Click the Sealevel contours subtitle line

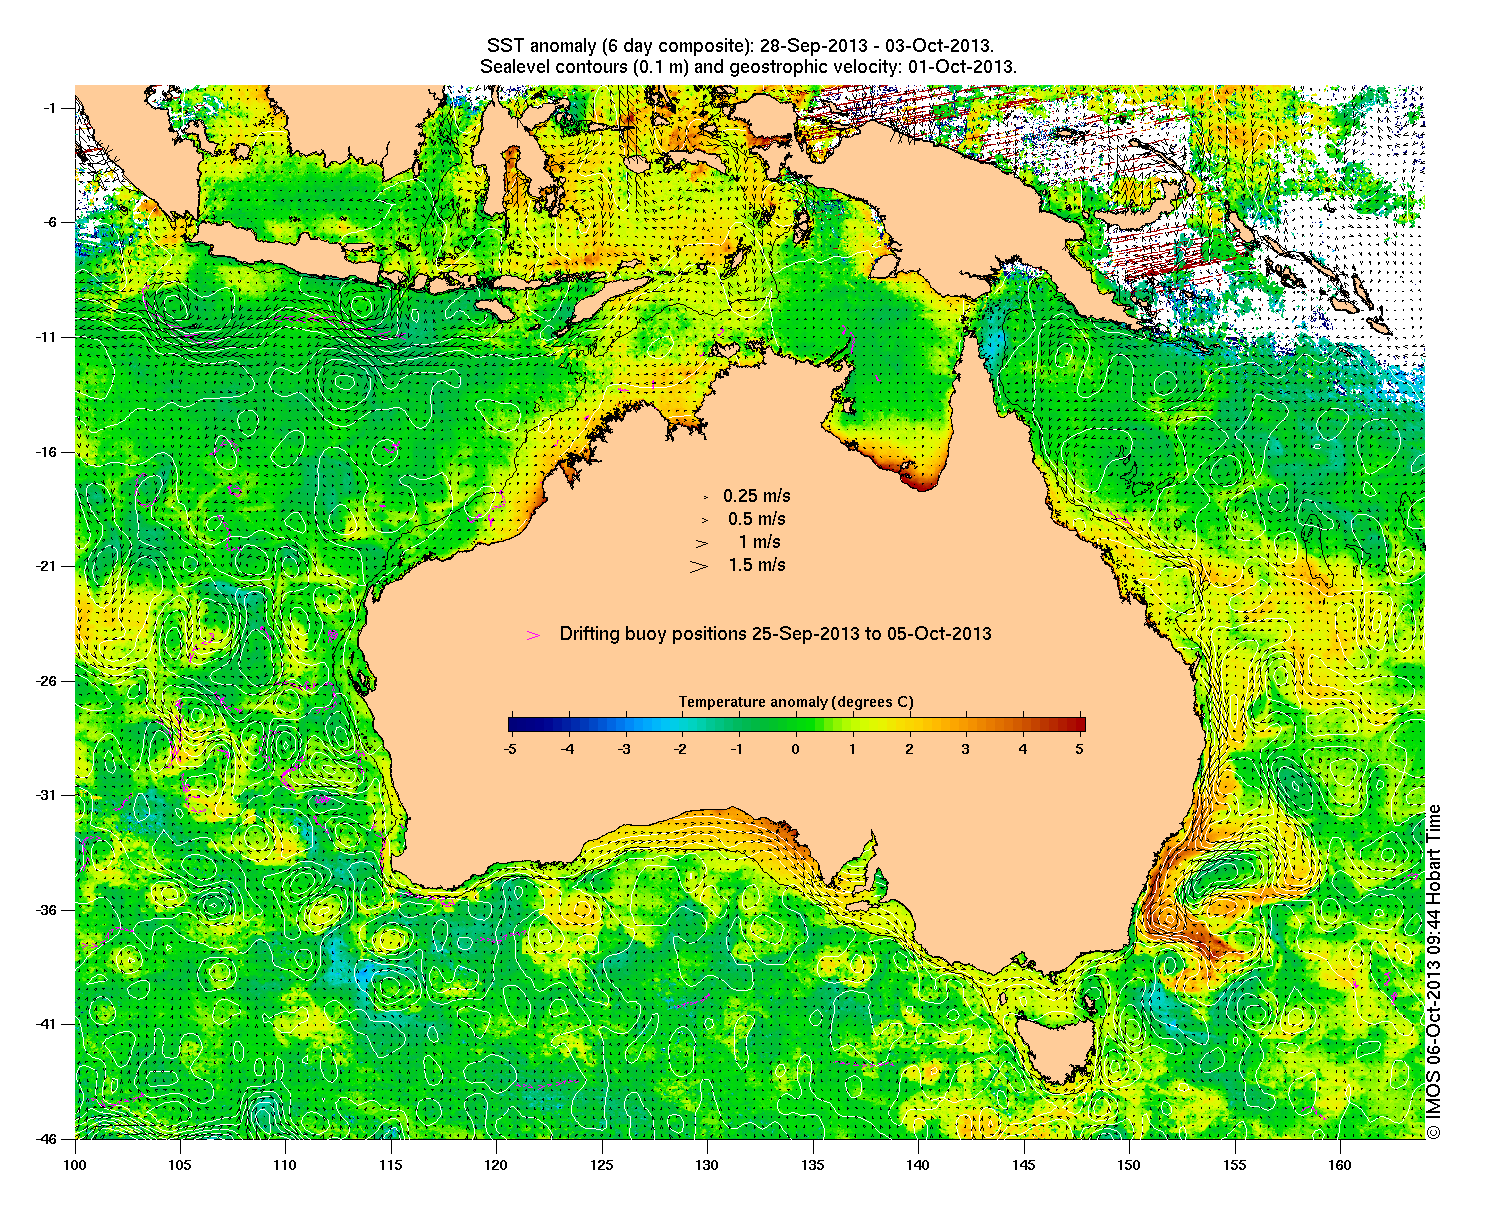pyautogui.click(x=748, y=67)
